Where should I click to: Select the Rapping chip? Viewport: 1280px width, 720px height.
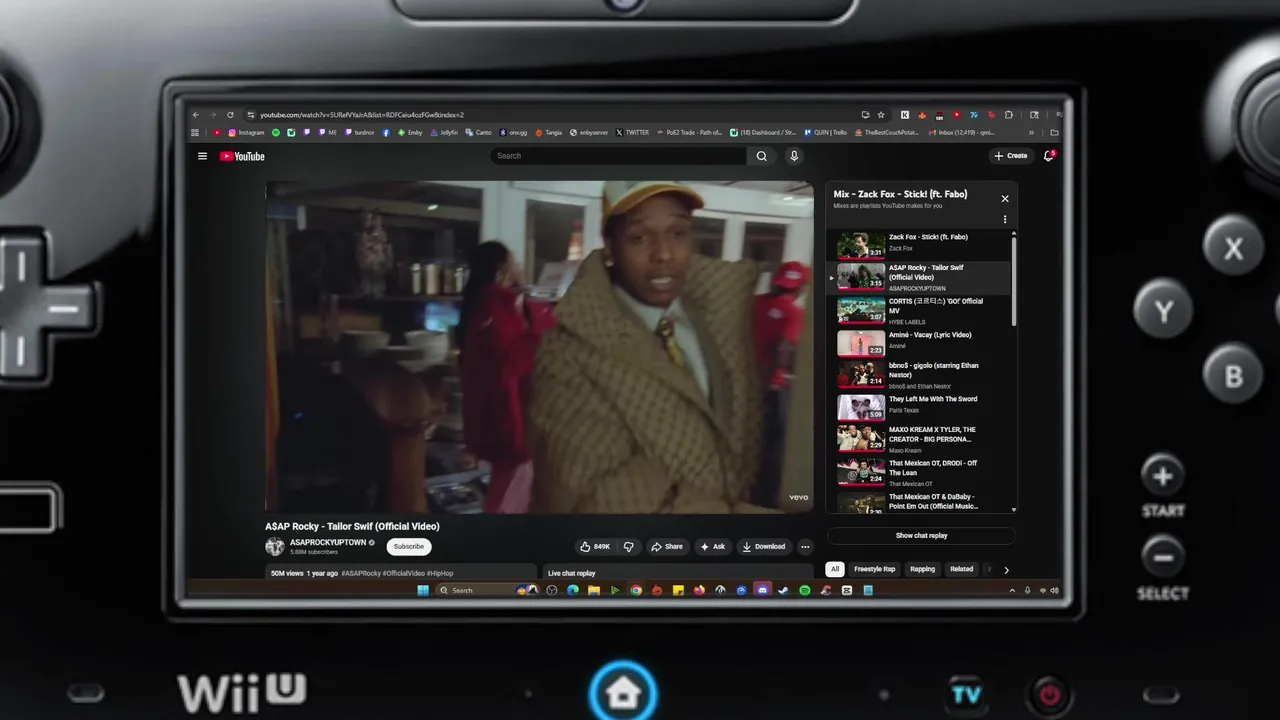923,569
